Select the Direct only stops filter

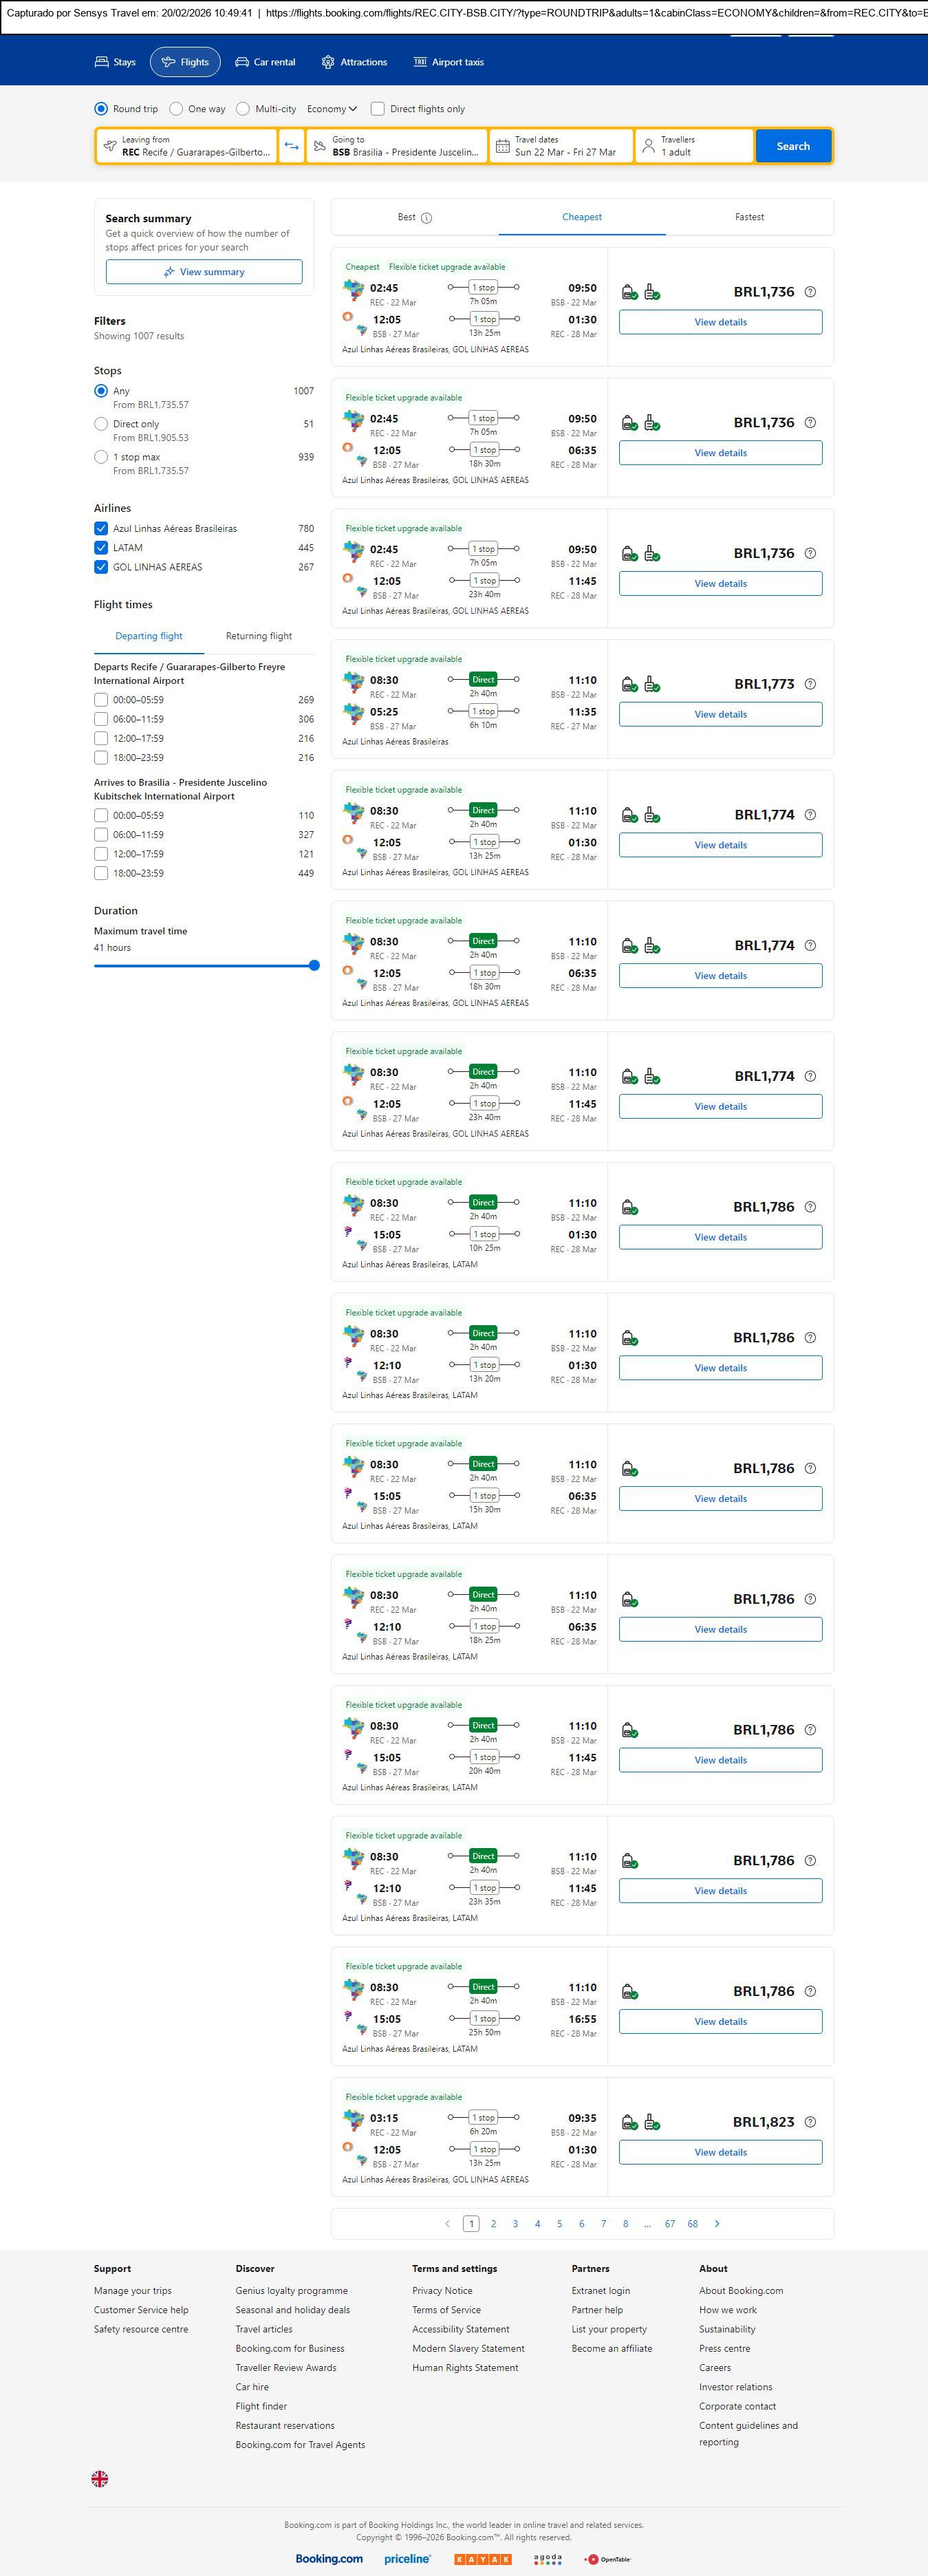pyautogui.click(x=101, y=424)
